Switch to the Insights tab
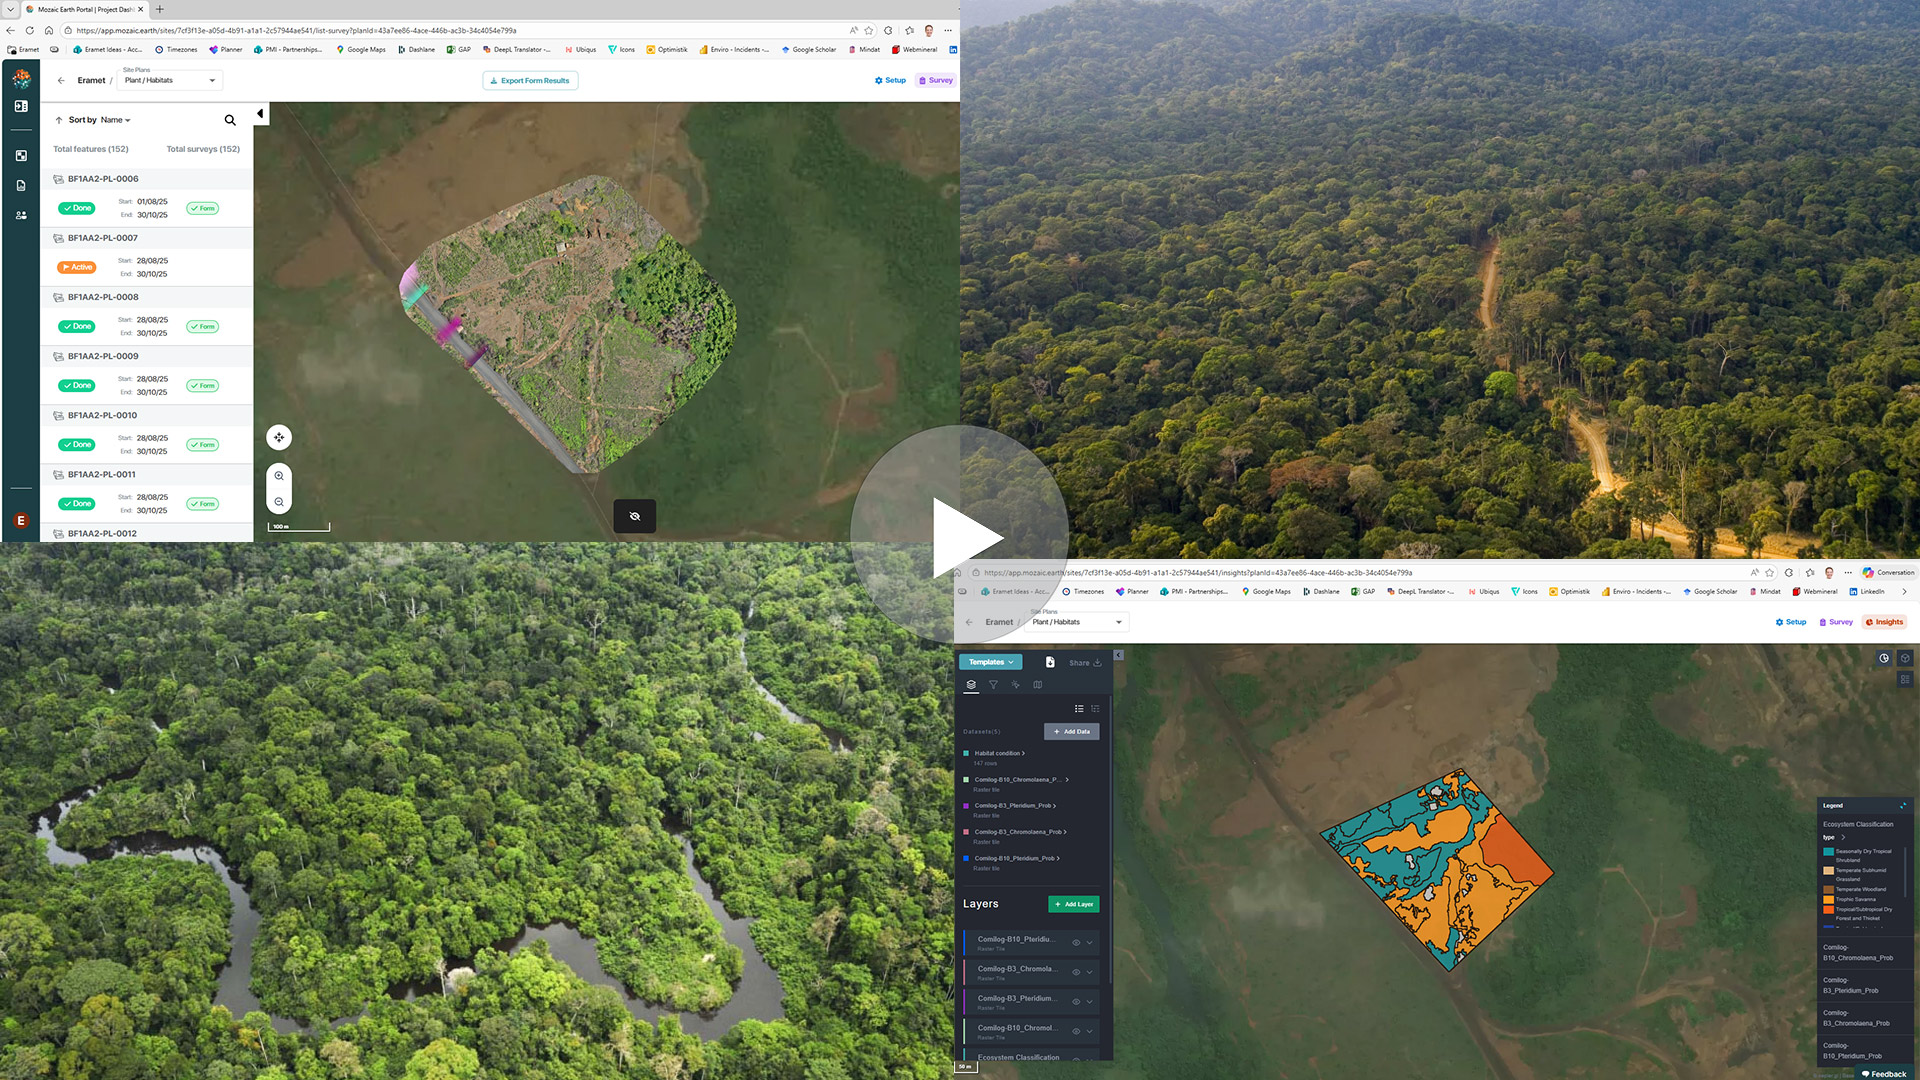Screen dimensions: 1920x1080 coord(1884,622)
